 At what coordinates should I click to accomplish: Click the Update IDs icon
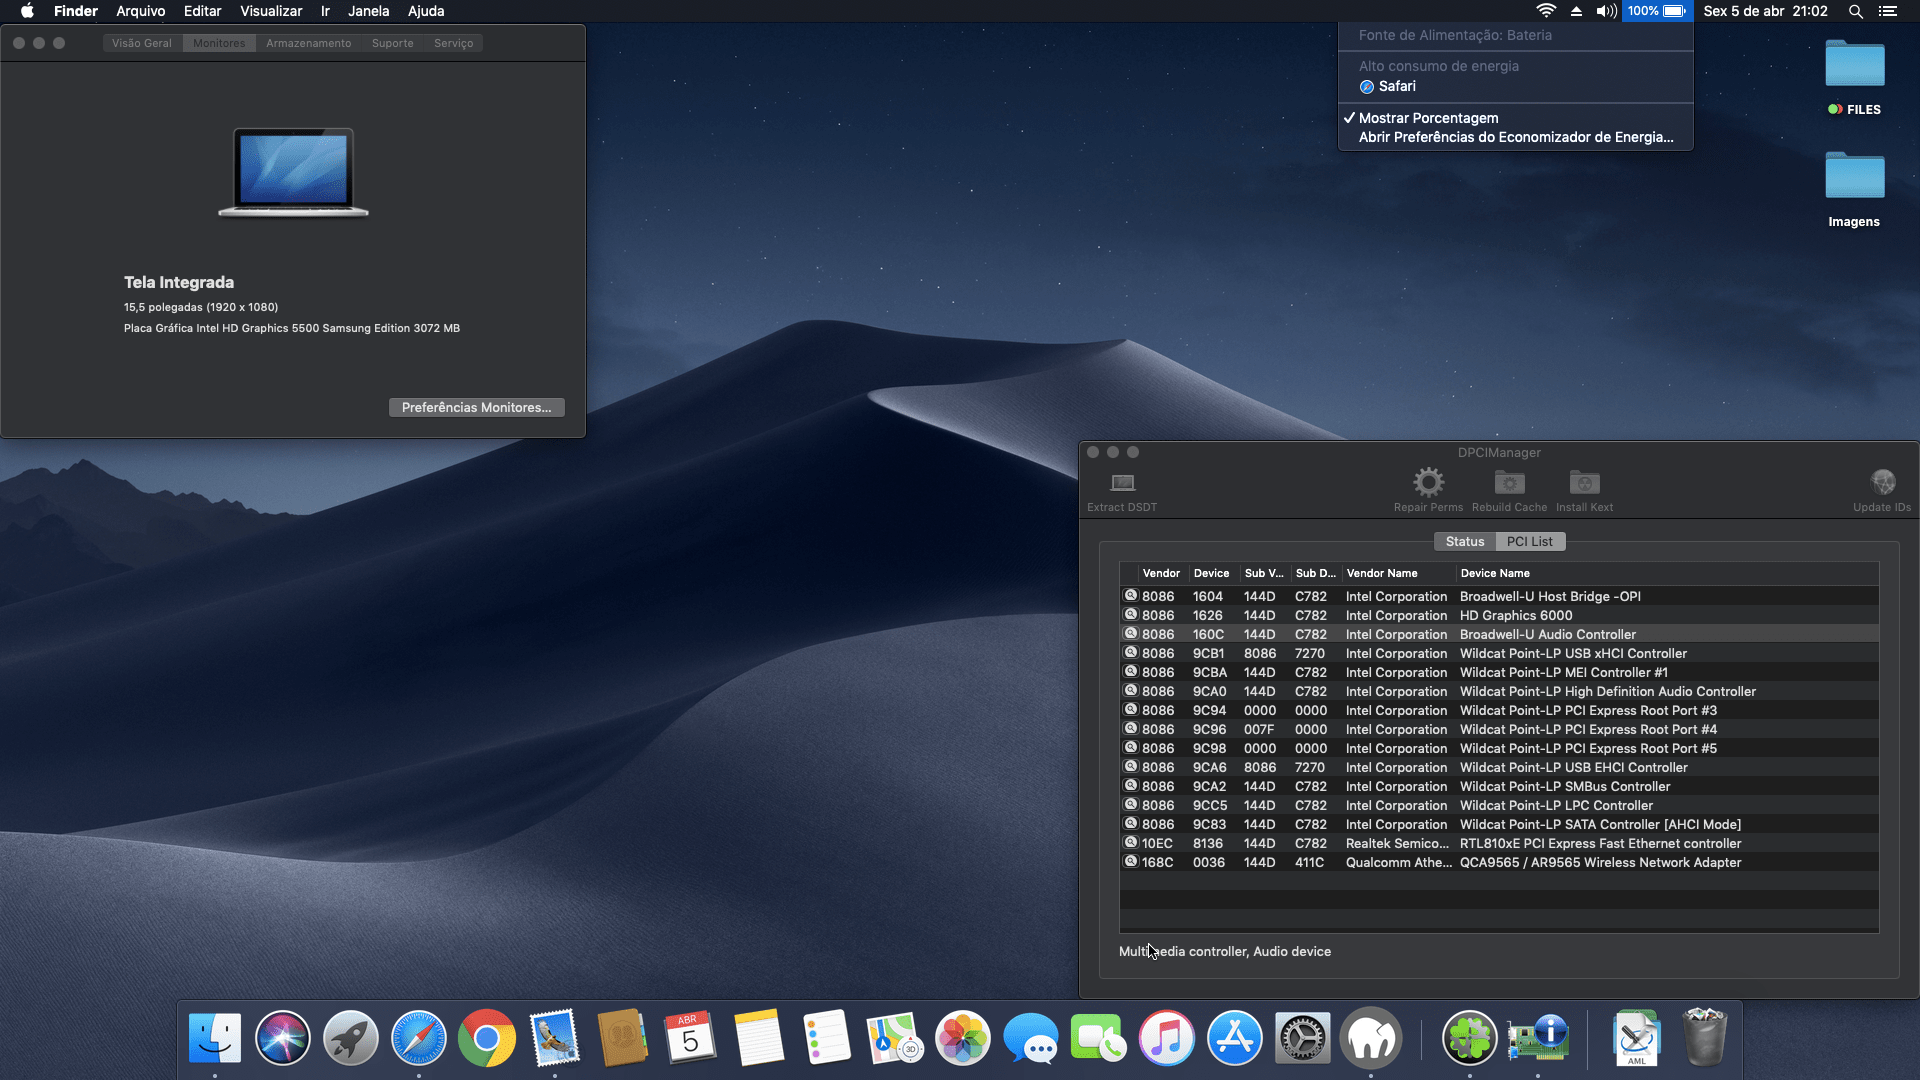1882,483
